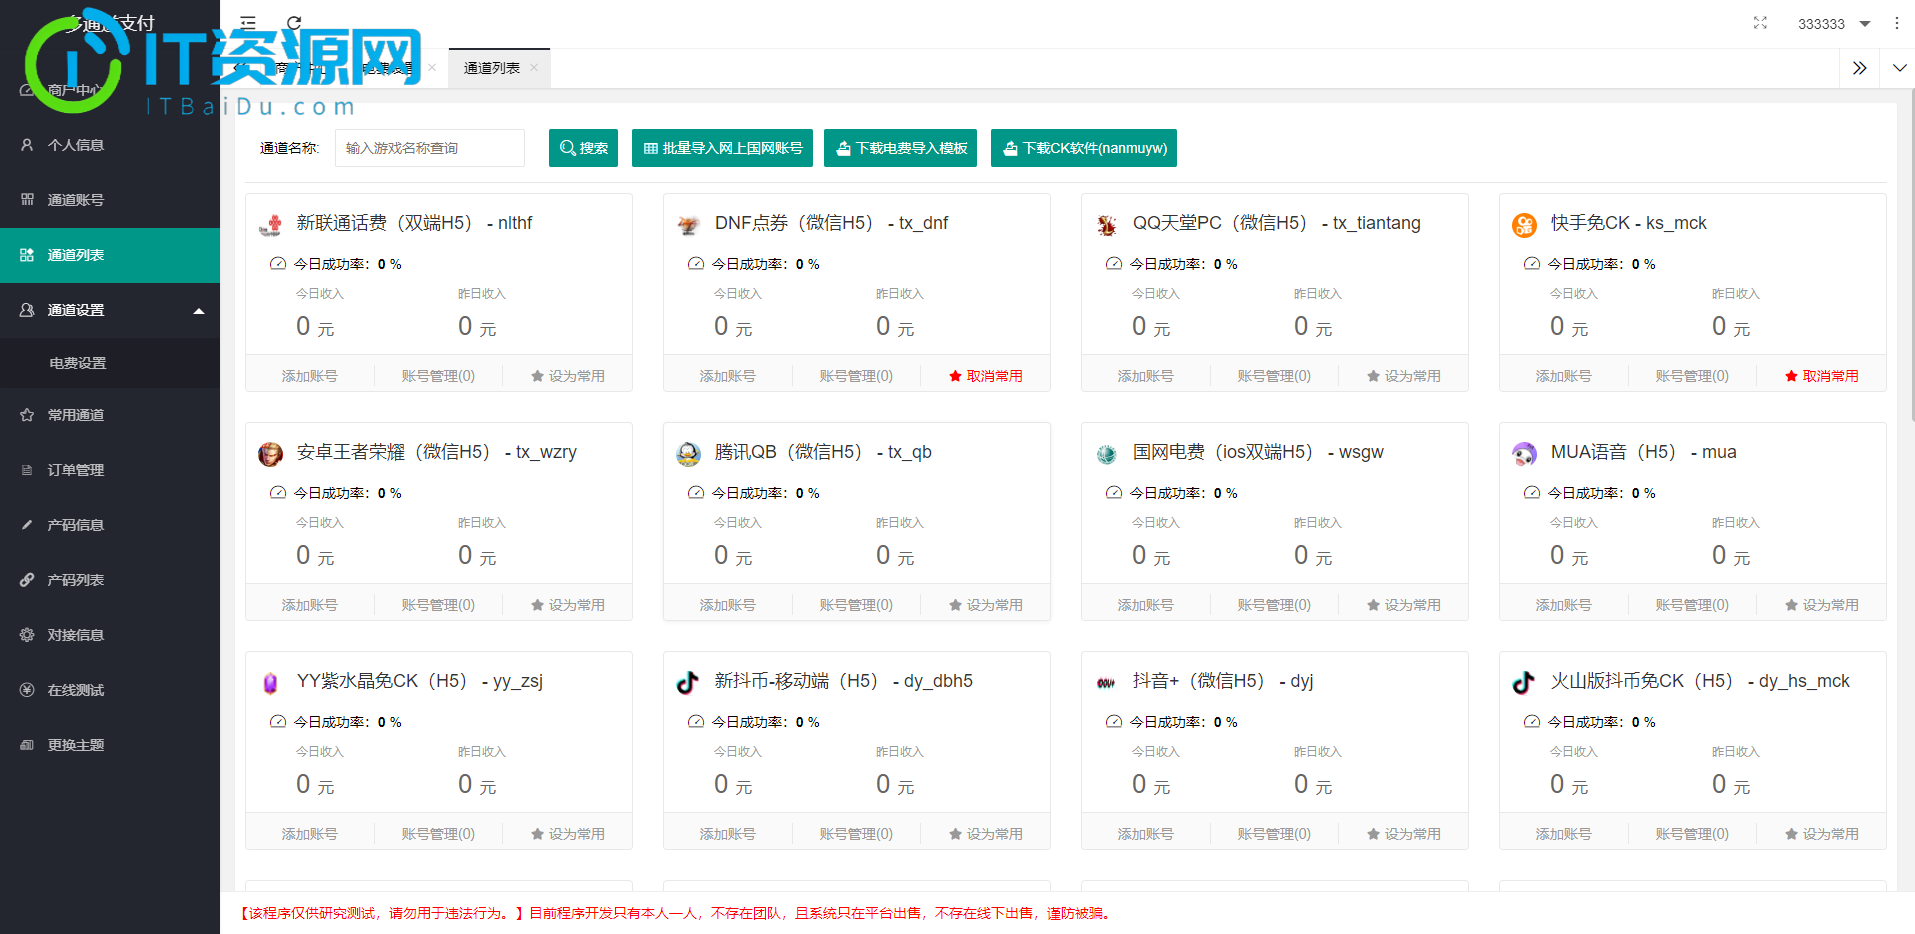Screen dimensions: 1915x934
Task: Set QQ天堂PC as 常用 favorite
Action: click(x=1403, y=376)
